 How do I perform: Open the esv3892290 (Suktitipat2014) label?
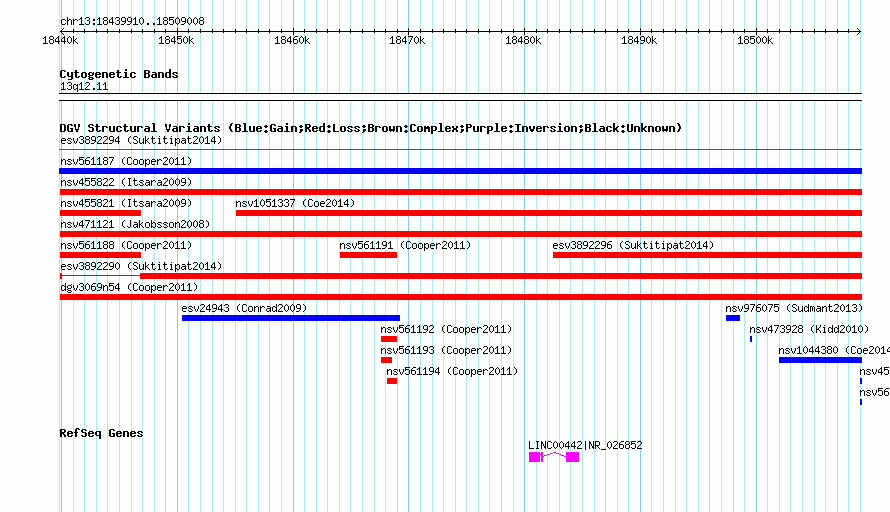141,266
